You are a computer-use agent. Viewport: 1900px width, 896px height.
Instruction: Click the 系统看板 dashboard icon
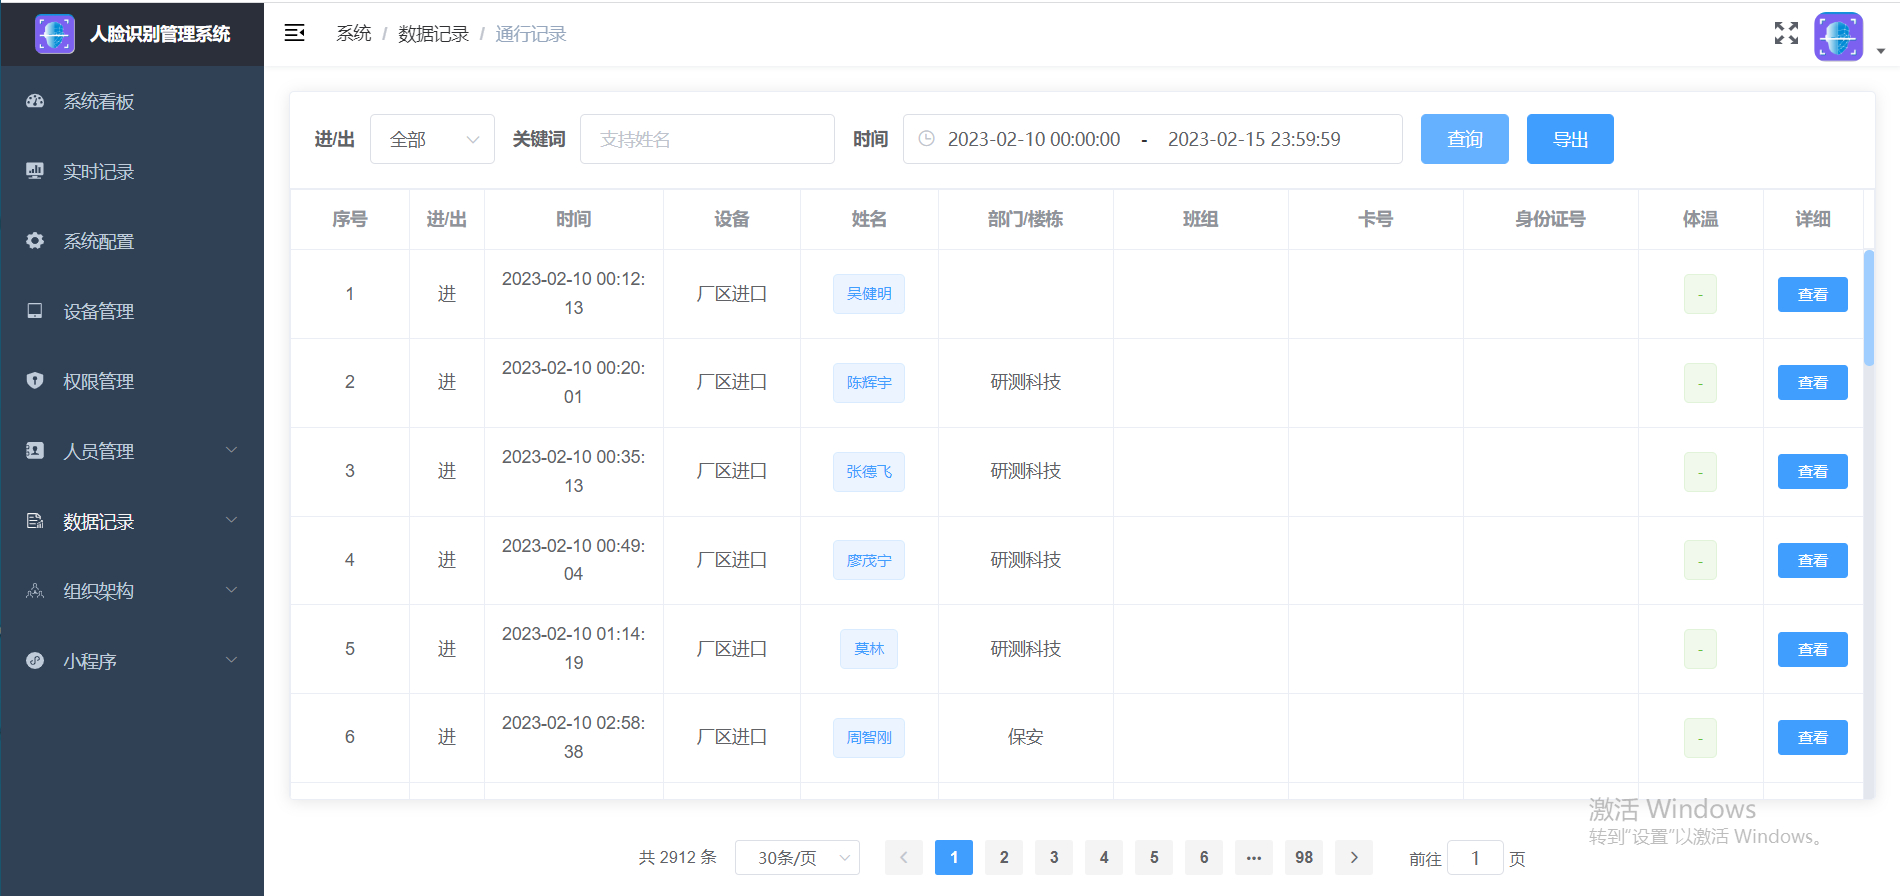tap(35, 101)
